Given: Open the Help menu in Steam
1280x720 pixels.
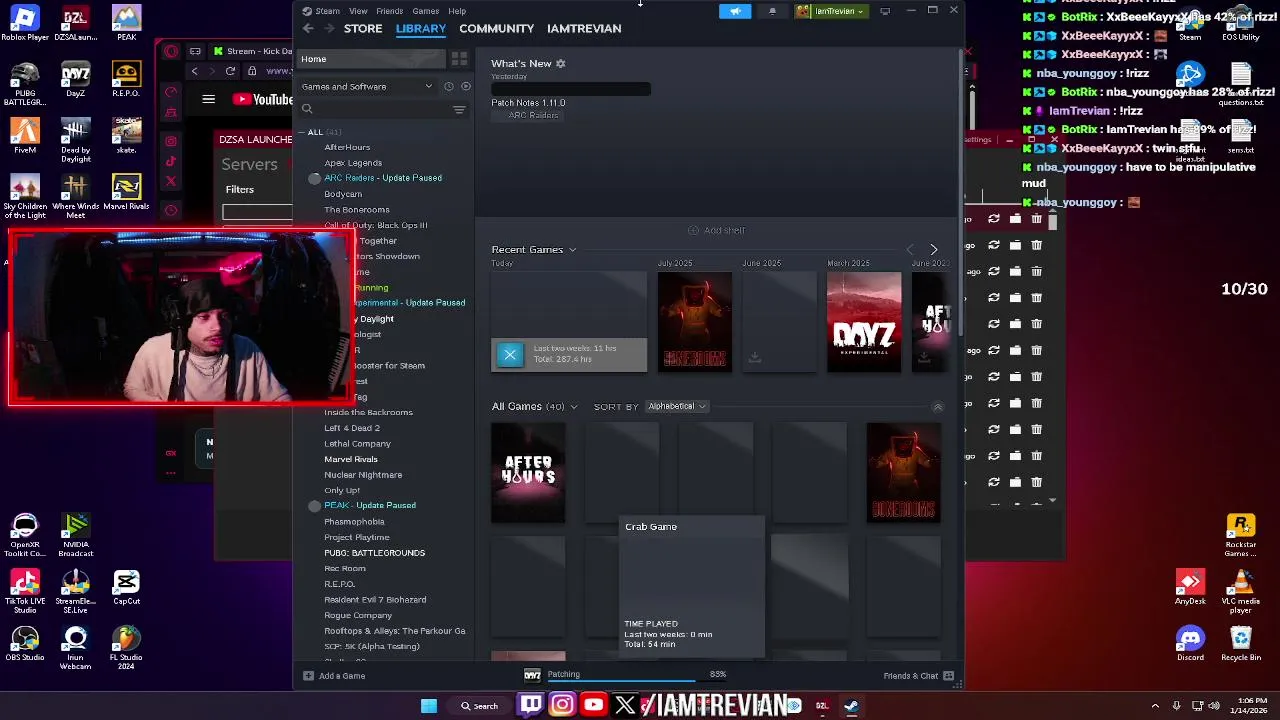Looking at the screenshot, I should pyautogui.click(x=457, y=11).
